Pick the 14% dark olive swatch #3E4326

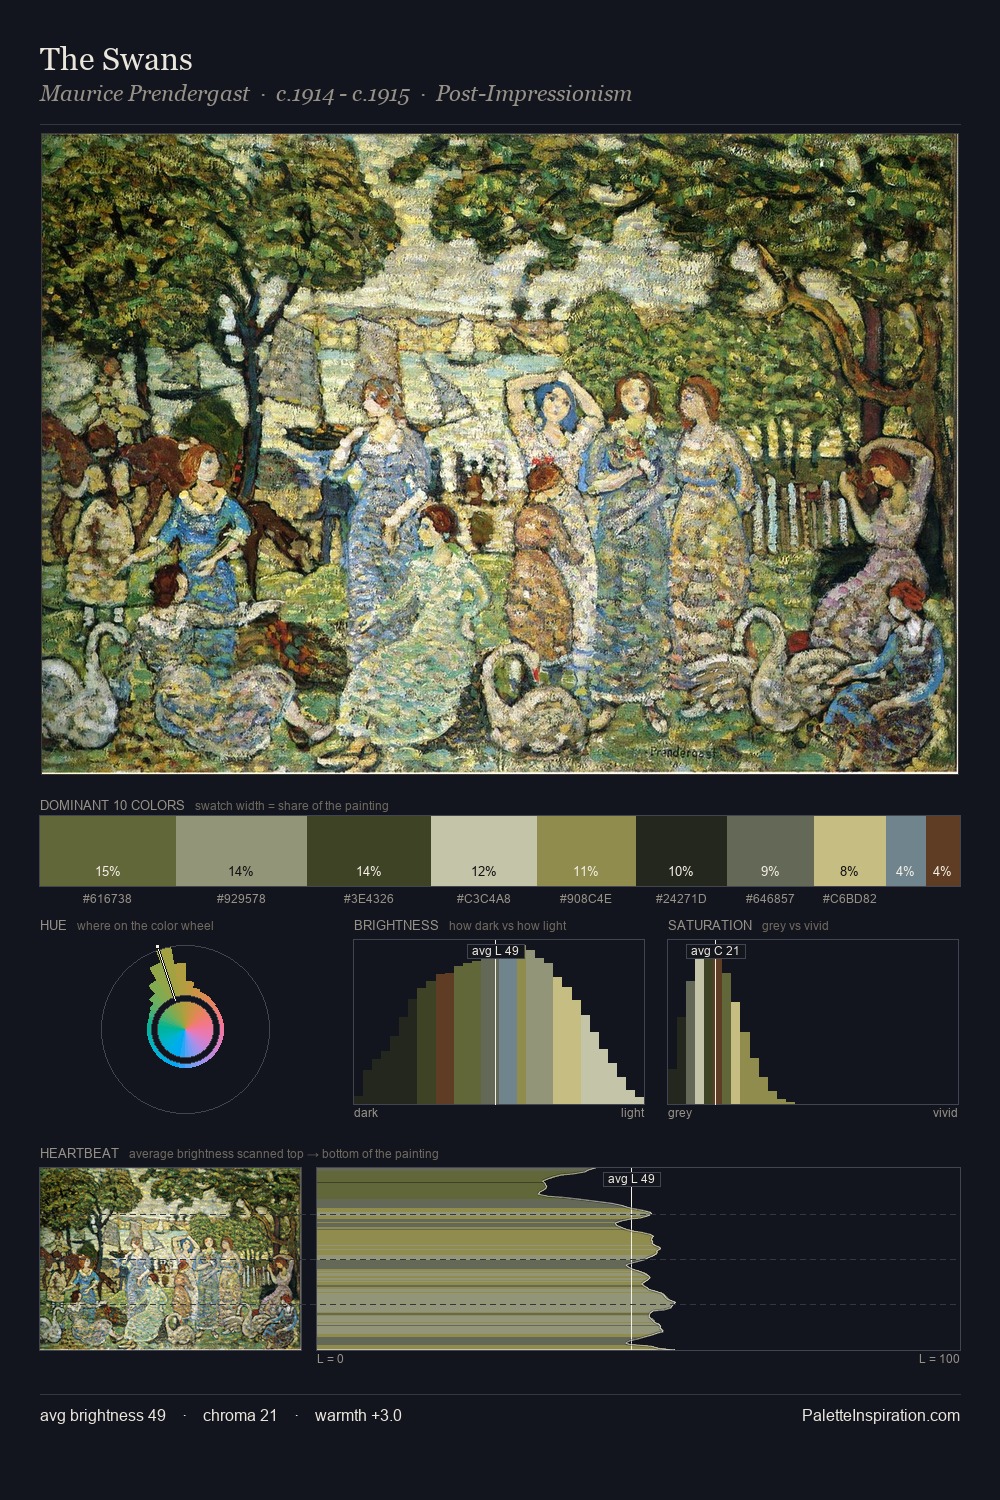click(369, 851)
